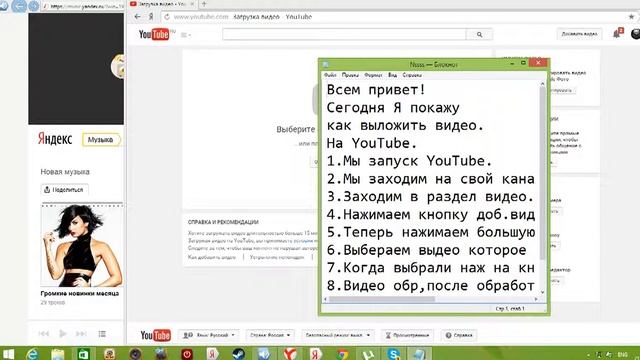The width and height of the screenshot is (640, 360).
Task: Click the Яндекс logo
Action: [x=55, y=139]
